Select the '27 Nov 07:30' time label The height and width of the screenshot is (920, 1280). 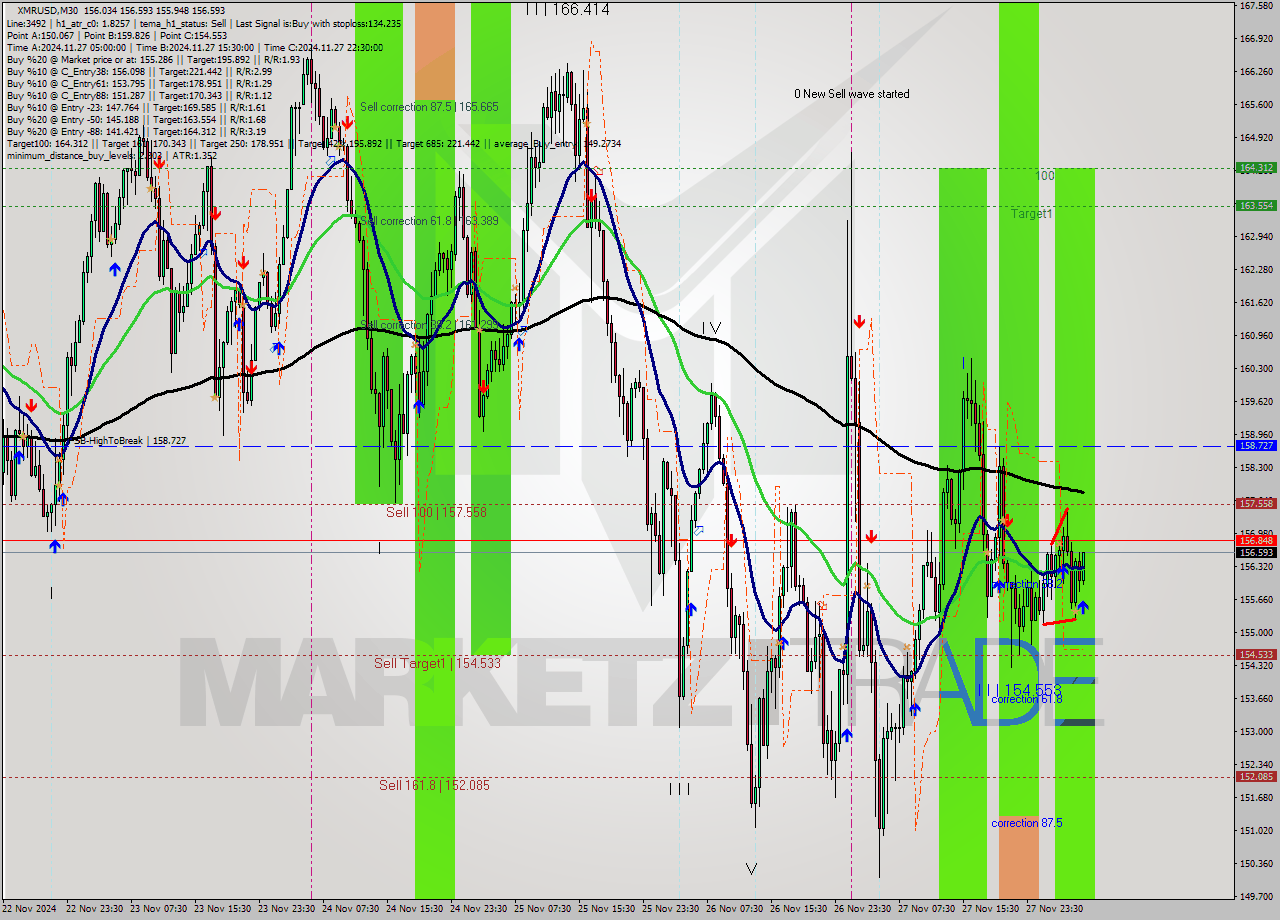925,909
